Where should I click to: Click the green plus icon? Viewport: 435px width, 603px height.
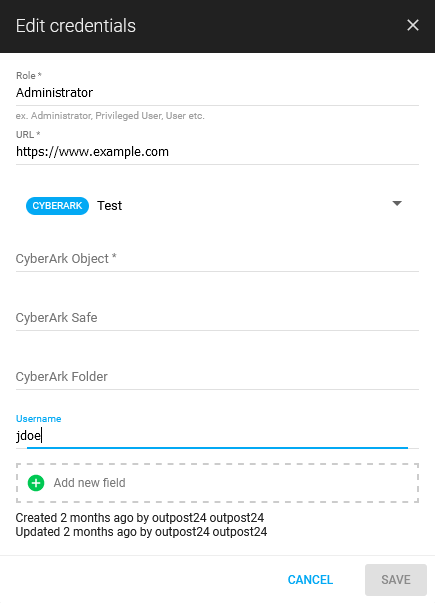click(36, 483)
